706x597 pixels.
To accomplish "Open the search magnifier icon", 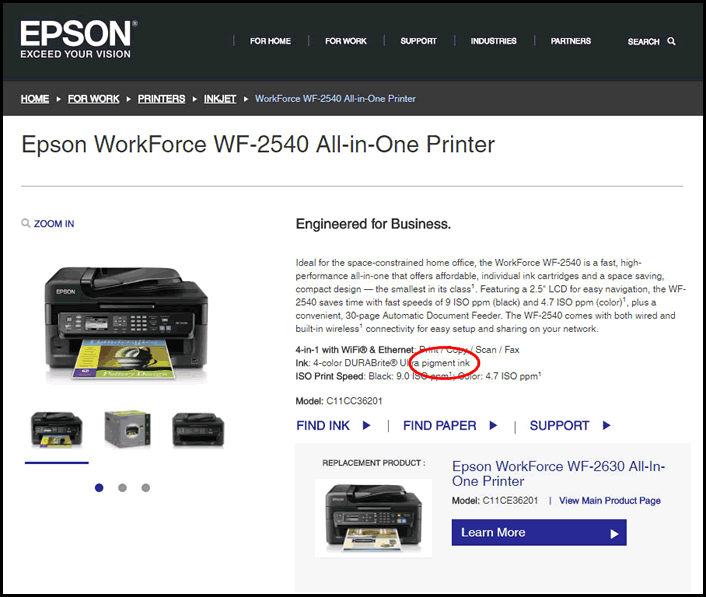I will tap(671, 41).
